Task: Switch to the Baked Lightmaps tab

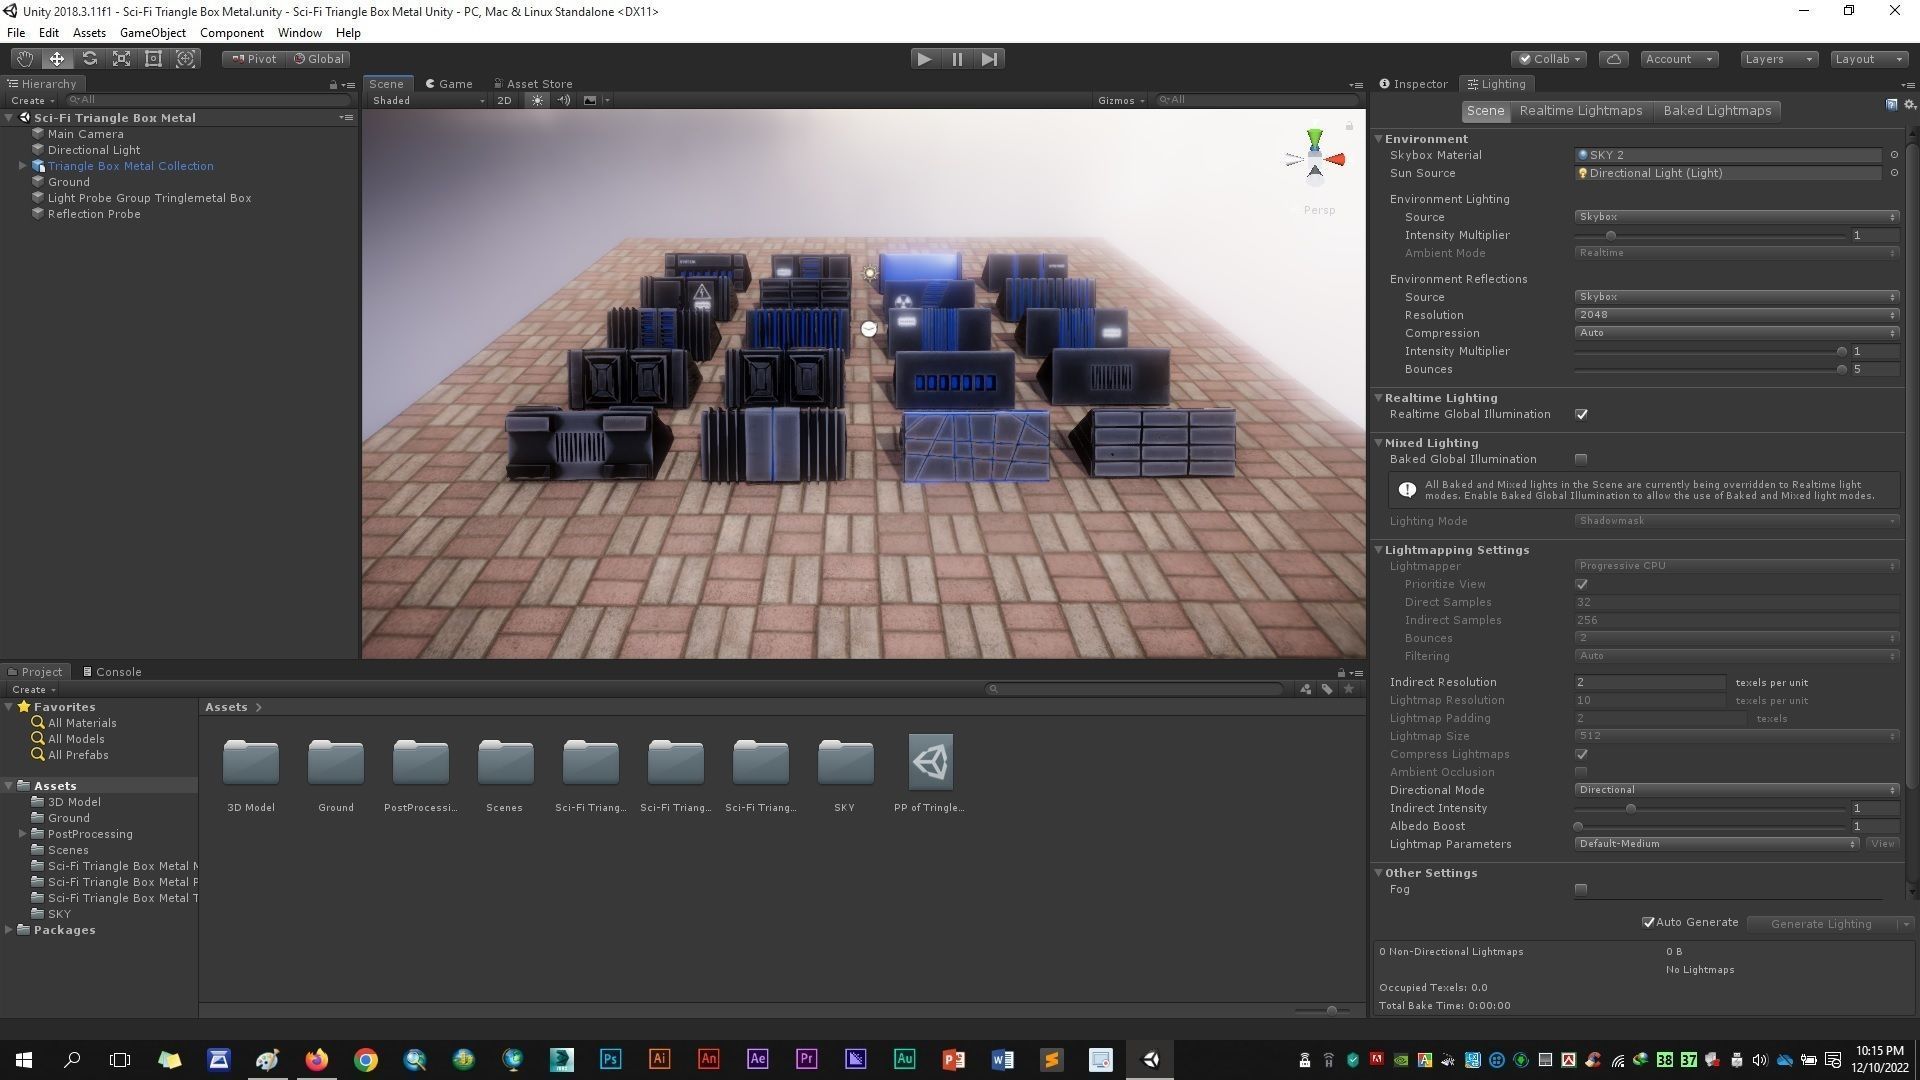Action: tap(1716, 111)
